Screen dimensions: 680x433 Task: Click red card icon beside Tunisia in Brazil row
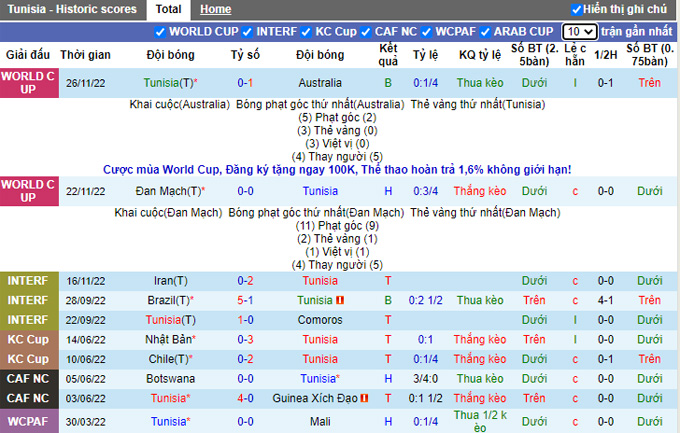pyautogui.click(x=341, y=300)
